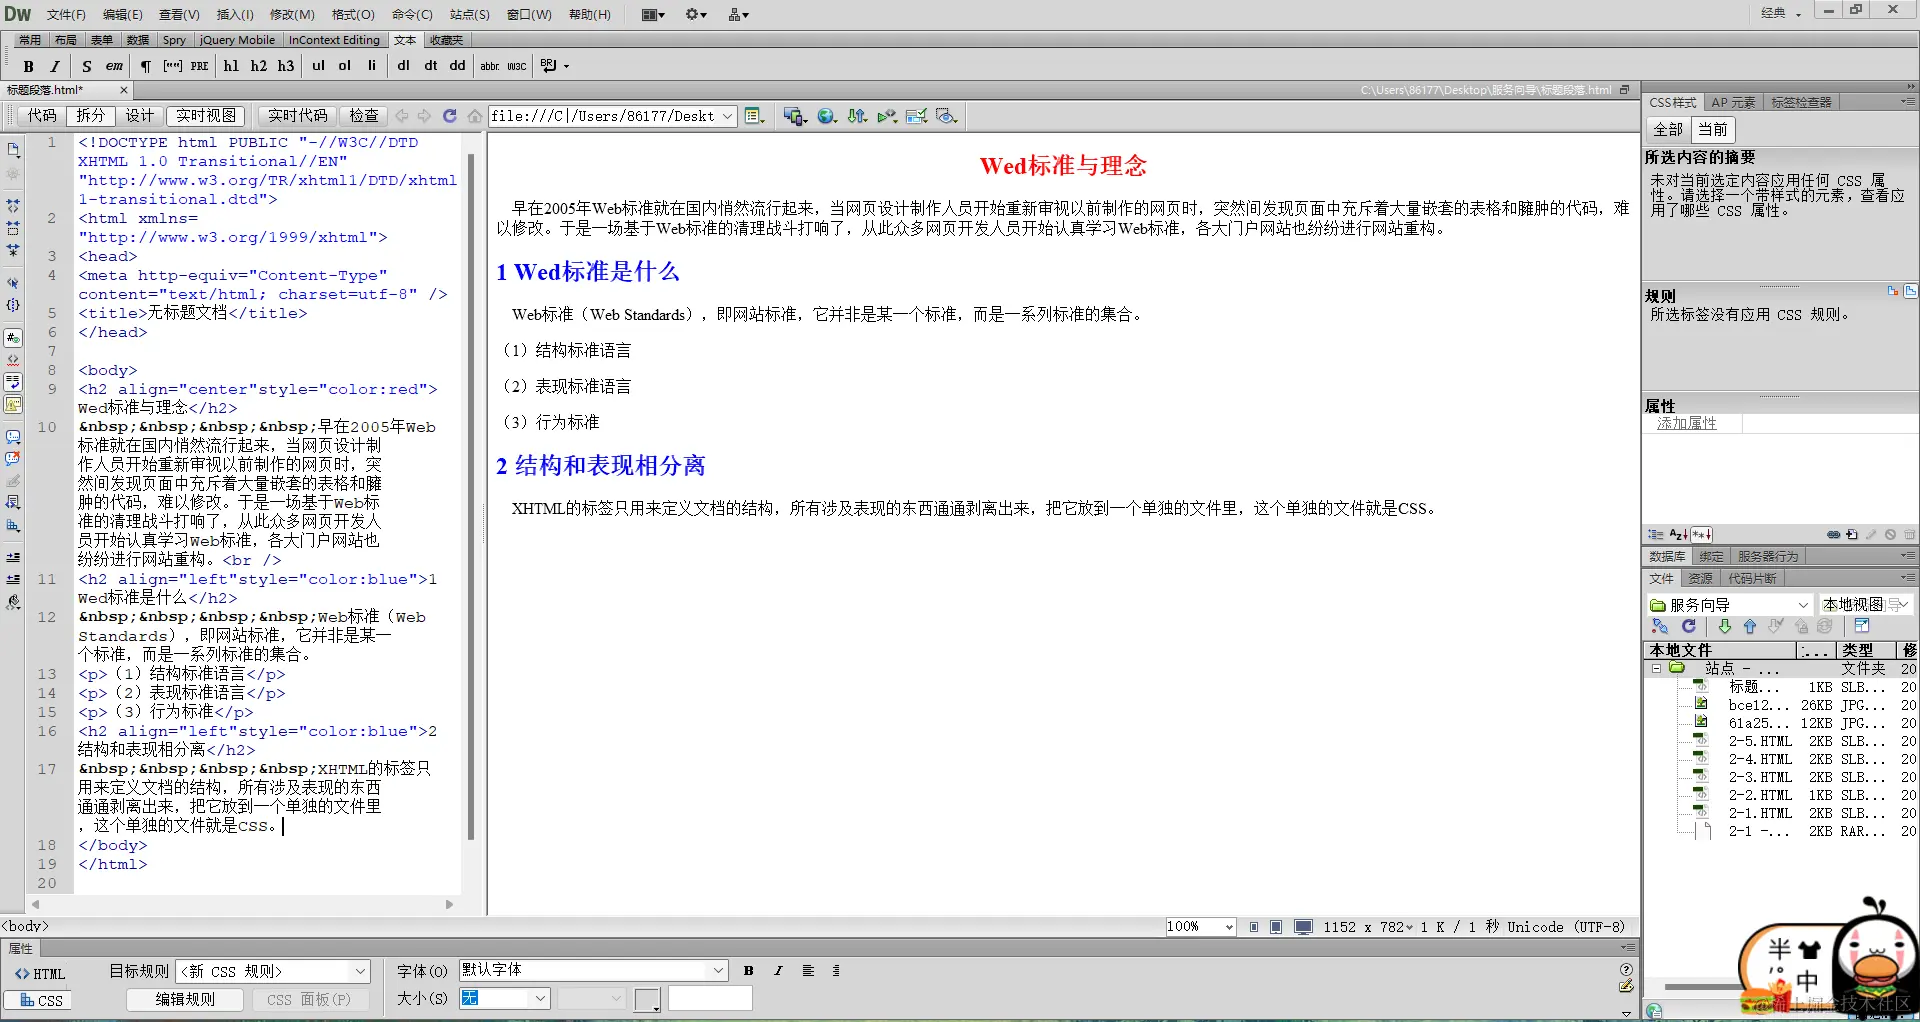
Task: Click Get File green down arrow
Action: click(x=1724, y=626)
